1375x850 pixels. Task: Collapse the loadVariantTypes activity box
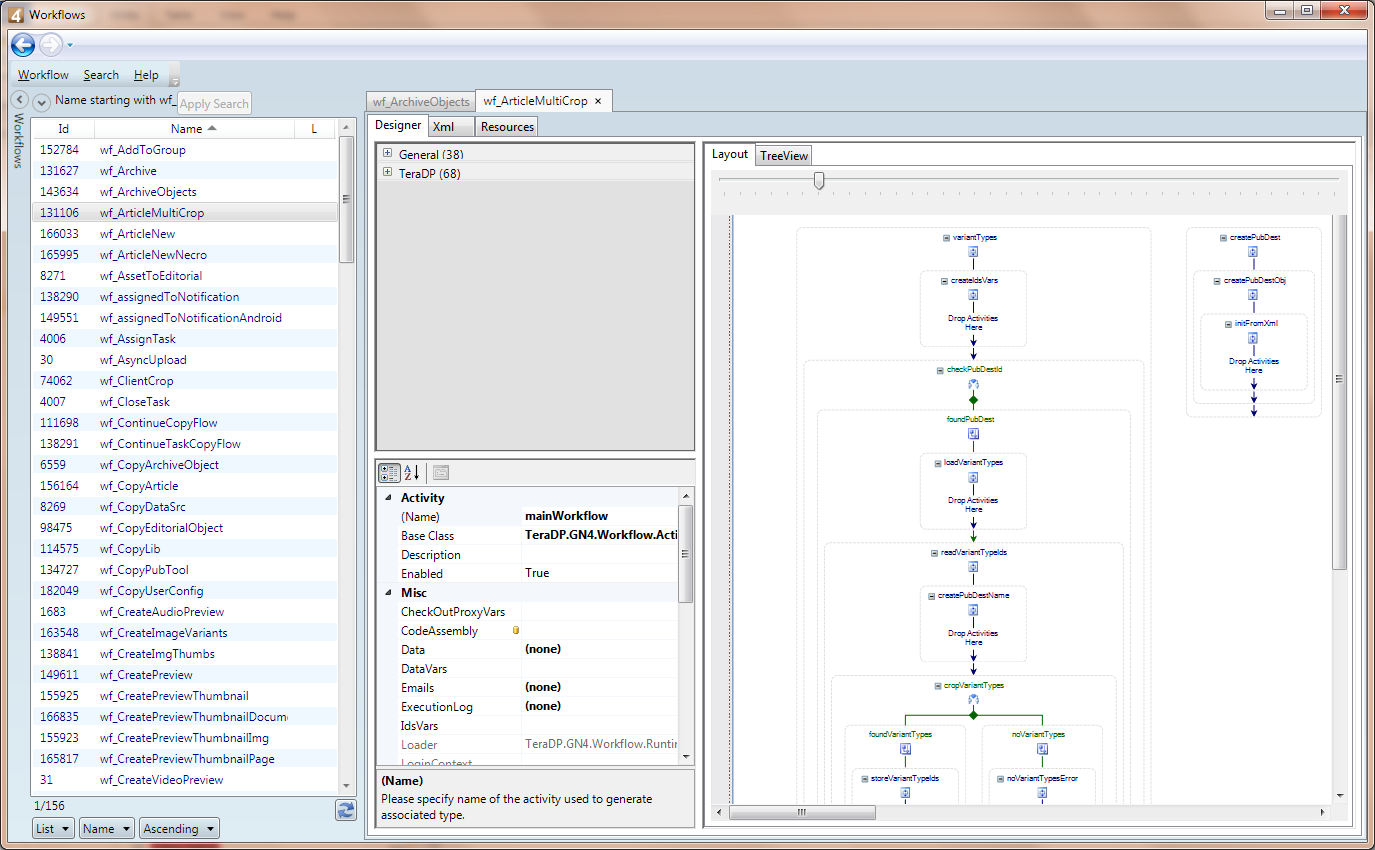(938, 463)
